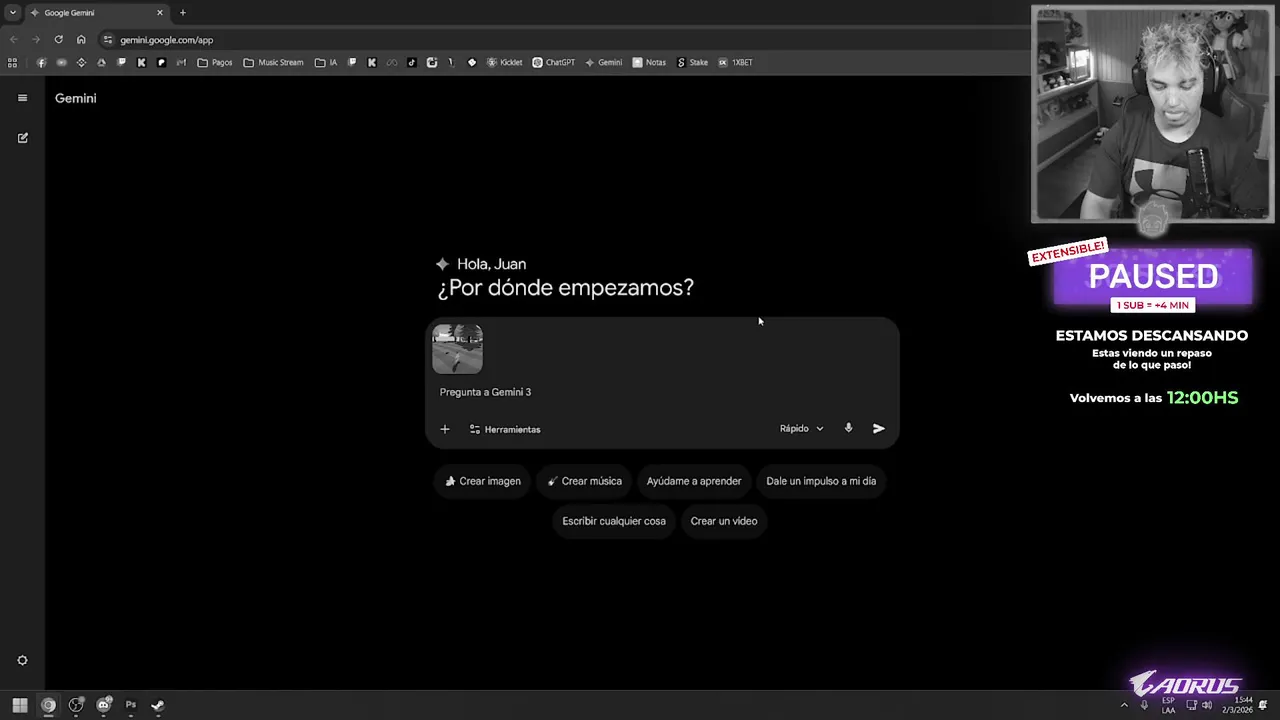Click the Crear música suggestion chip
This screenshot has height=720, width=1280.
click(585, 481)
